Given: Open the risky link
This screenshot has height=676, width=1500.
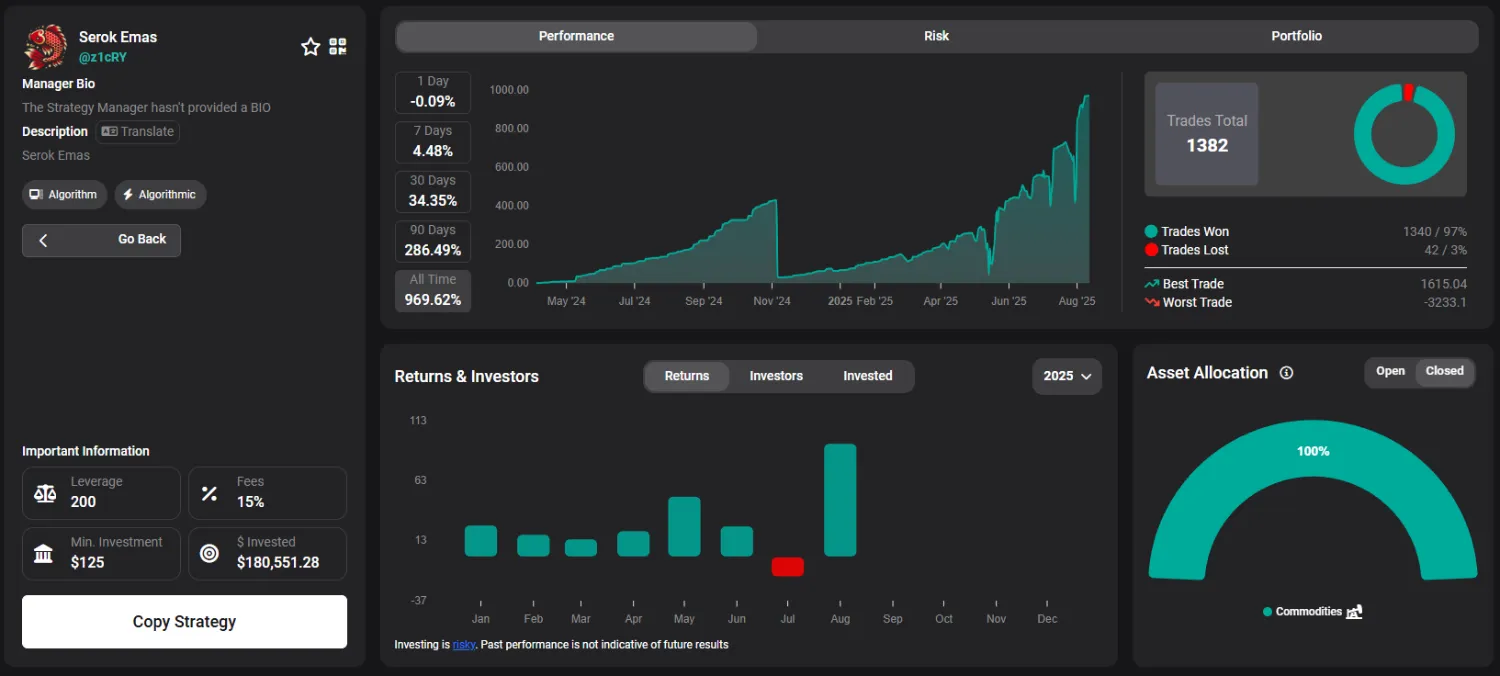Looking at the screenshot, I should [464, 645].
